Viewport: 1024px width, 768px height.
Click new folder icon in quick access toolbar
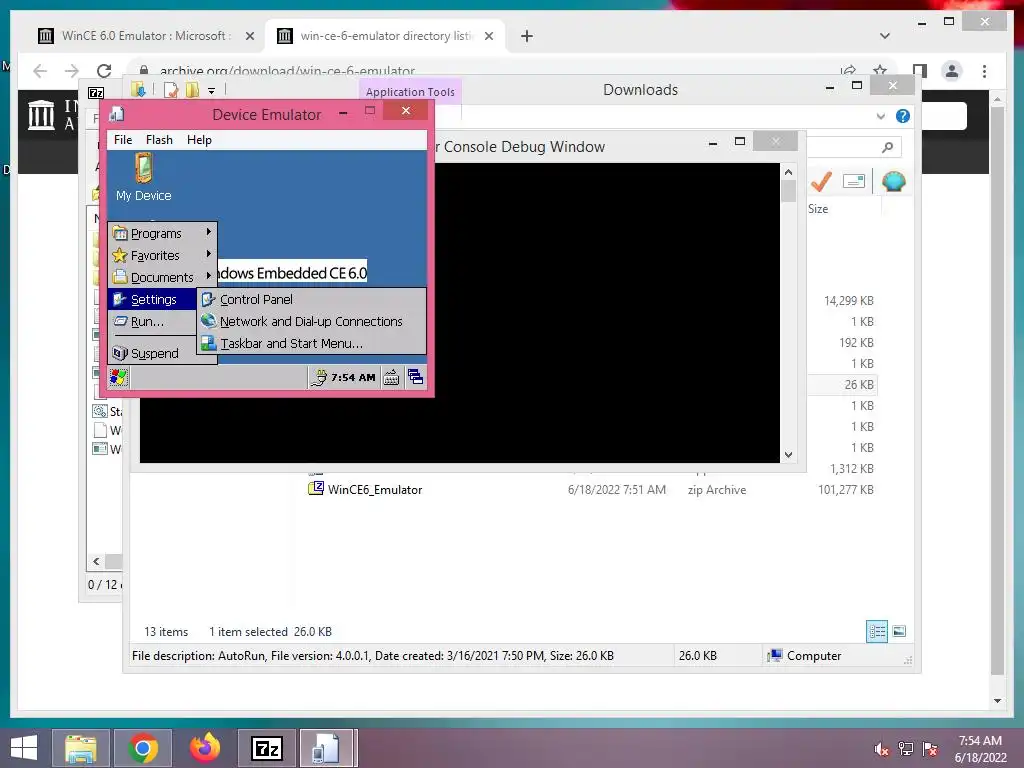pyautogui.click(x=192, y=90)
